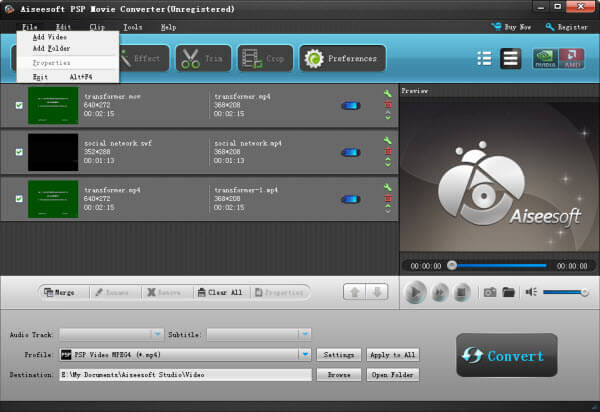Open the Edit menu
The height and width of the screenshot is (412, 600).
pyautogui.click(x=64, y=27)
